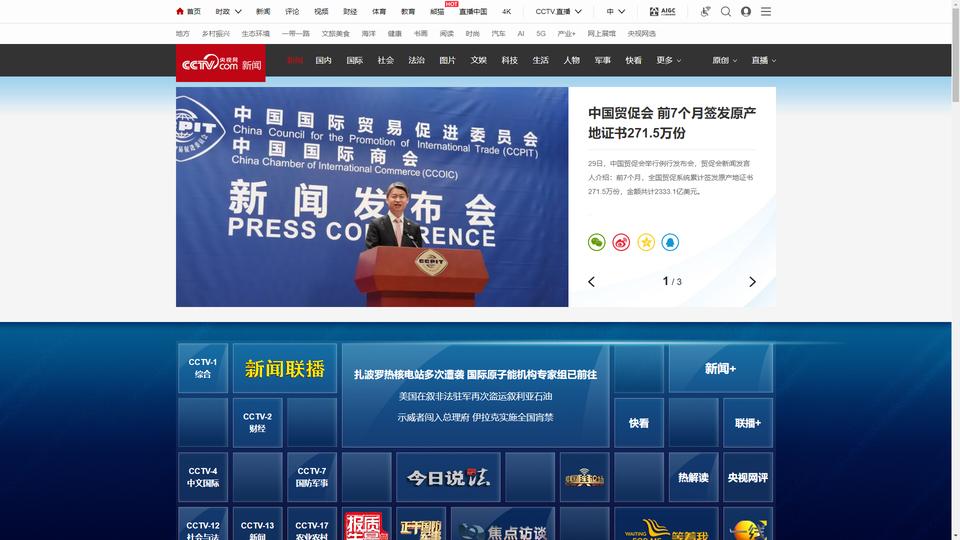960x540 pixels.
Task: Select 国内 tab in news navigation
Action: point(323,61)
